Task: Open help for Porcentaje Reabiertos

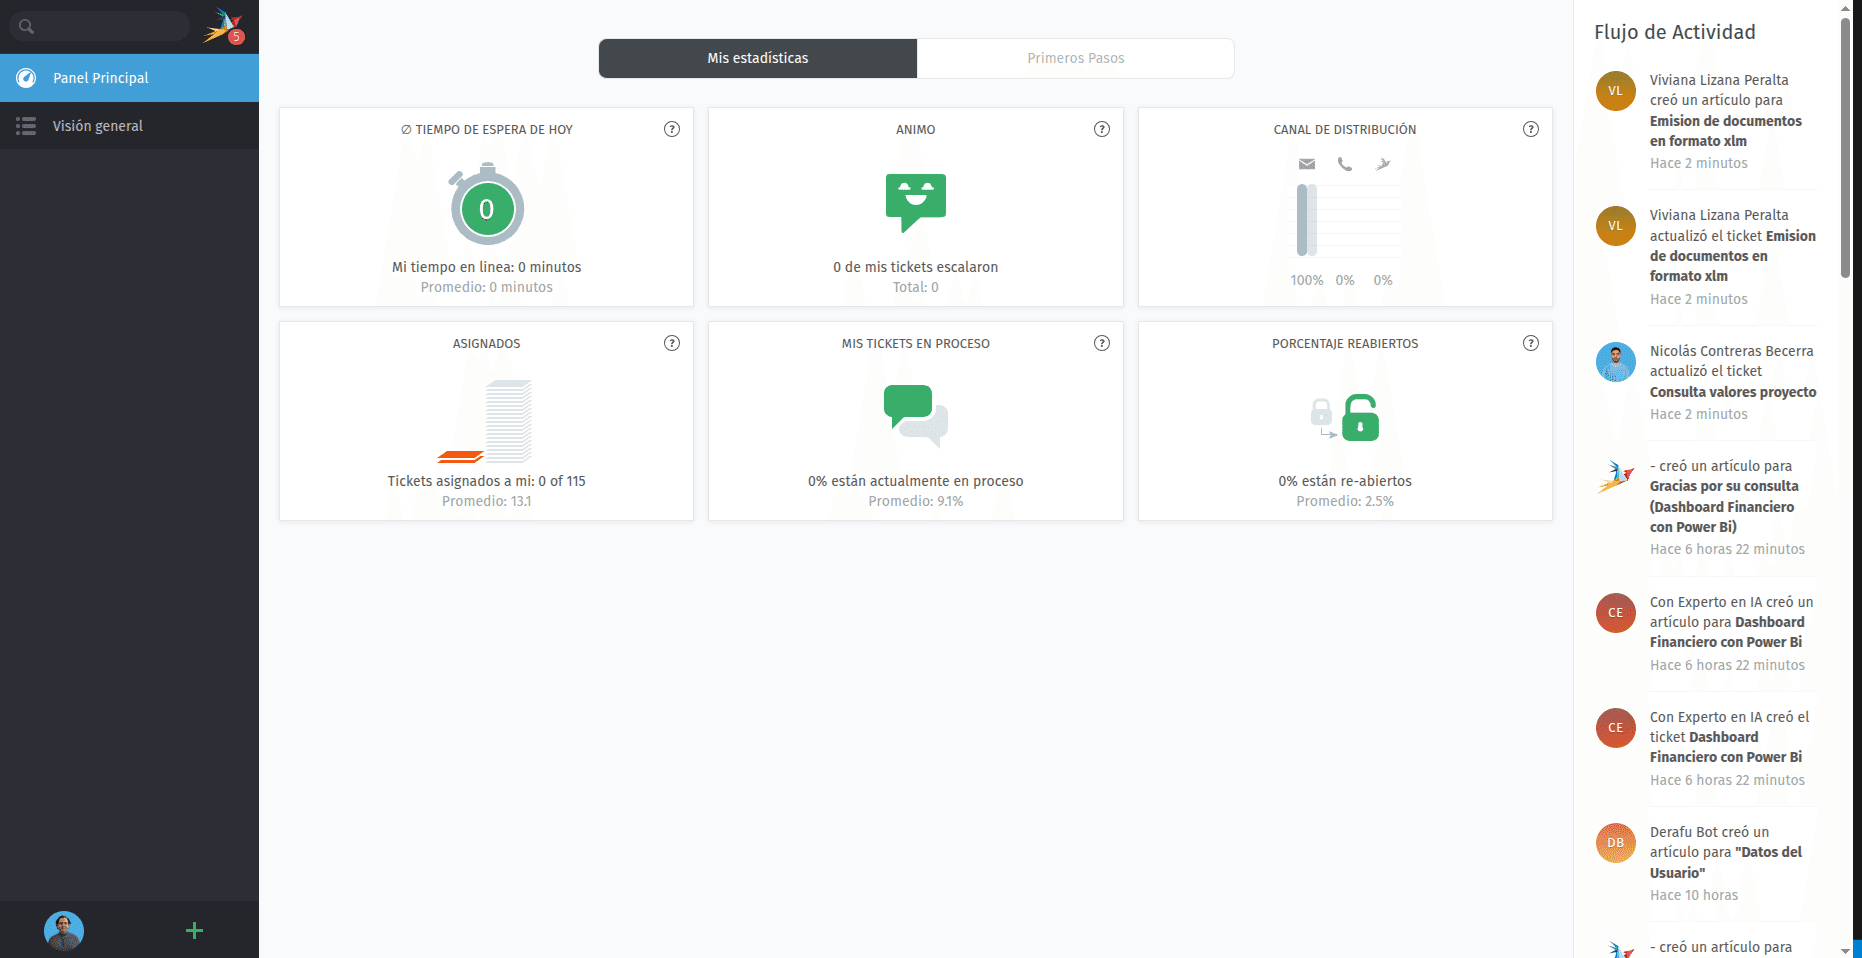Action: coord(1530,343)
